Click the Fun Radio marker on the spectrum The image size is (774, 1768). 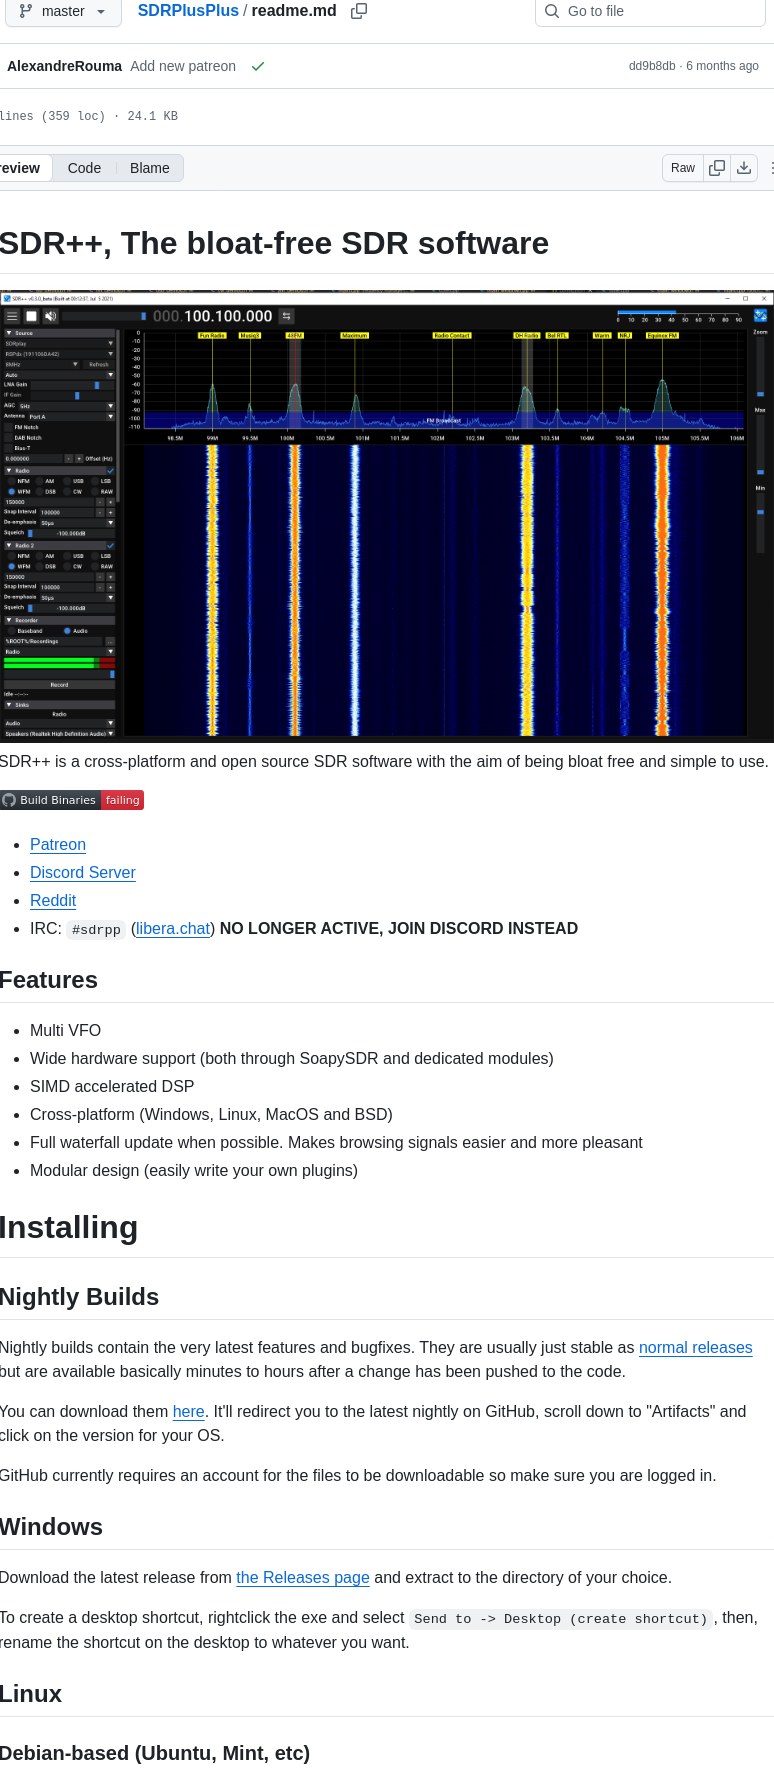(212, 336)
